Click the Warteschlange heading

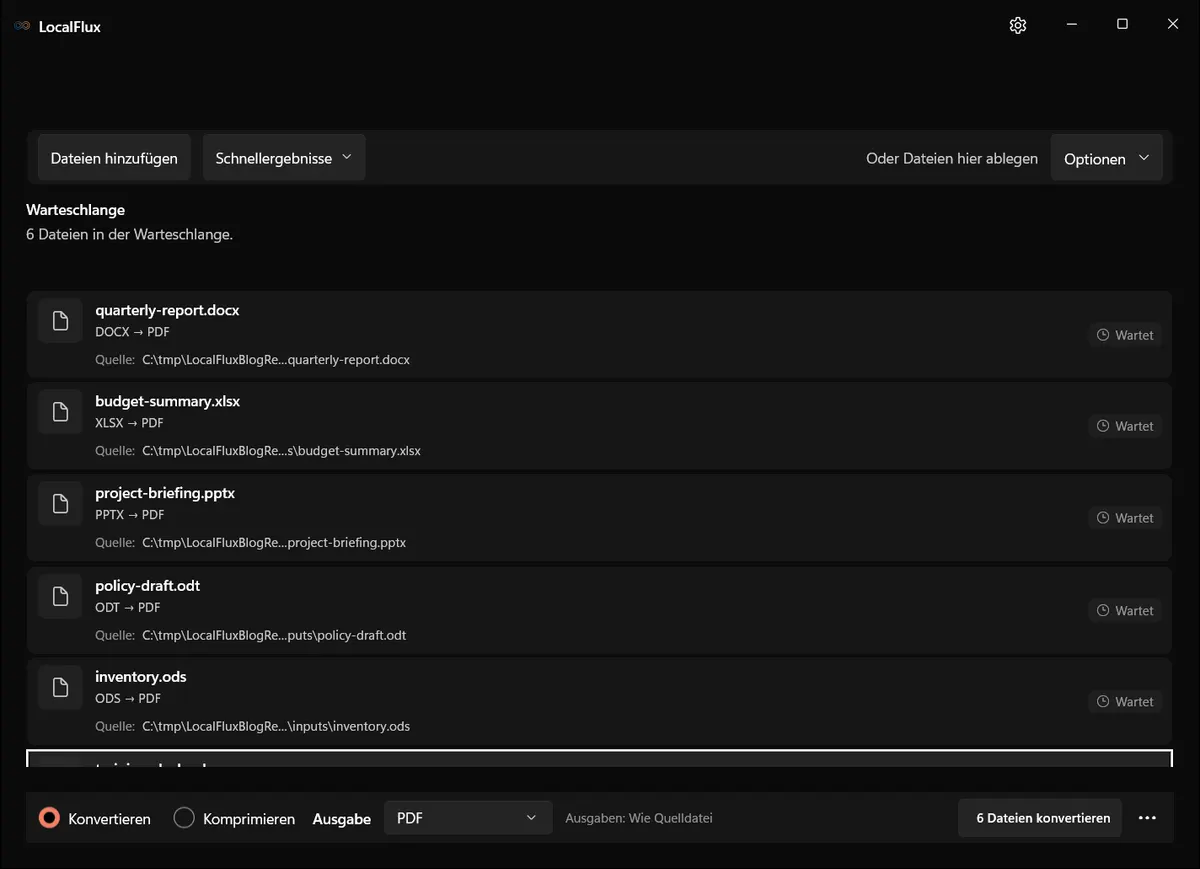(x=75, y=210)
